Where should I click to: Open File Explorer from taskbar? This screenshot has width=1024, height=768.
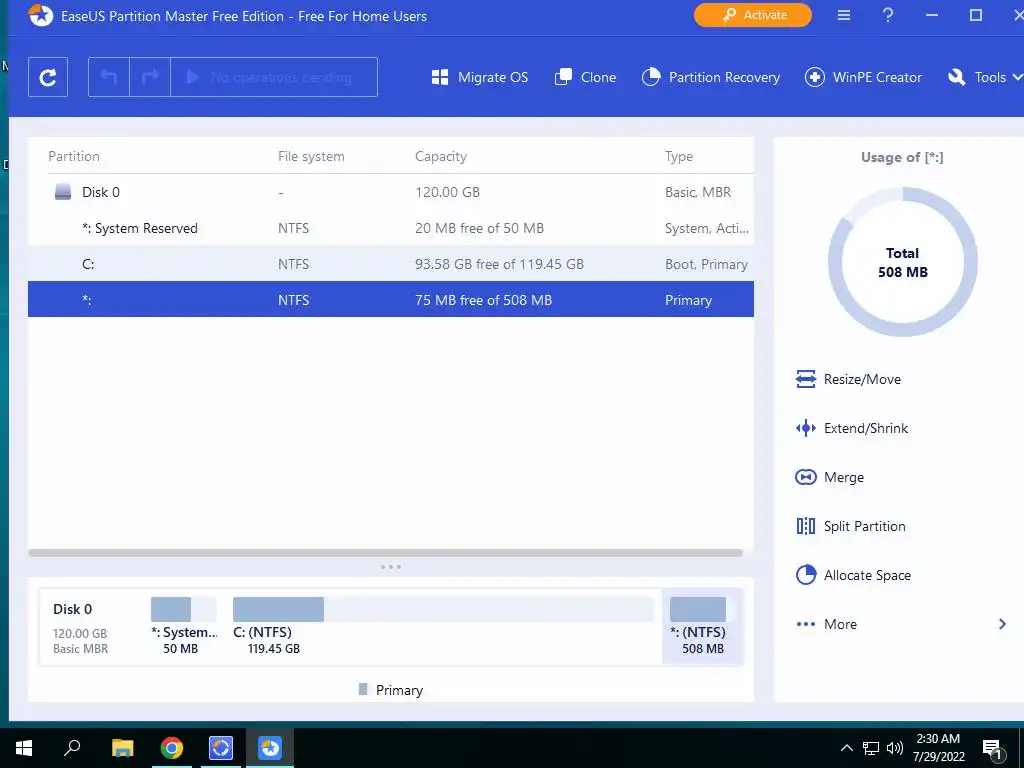122,748
